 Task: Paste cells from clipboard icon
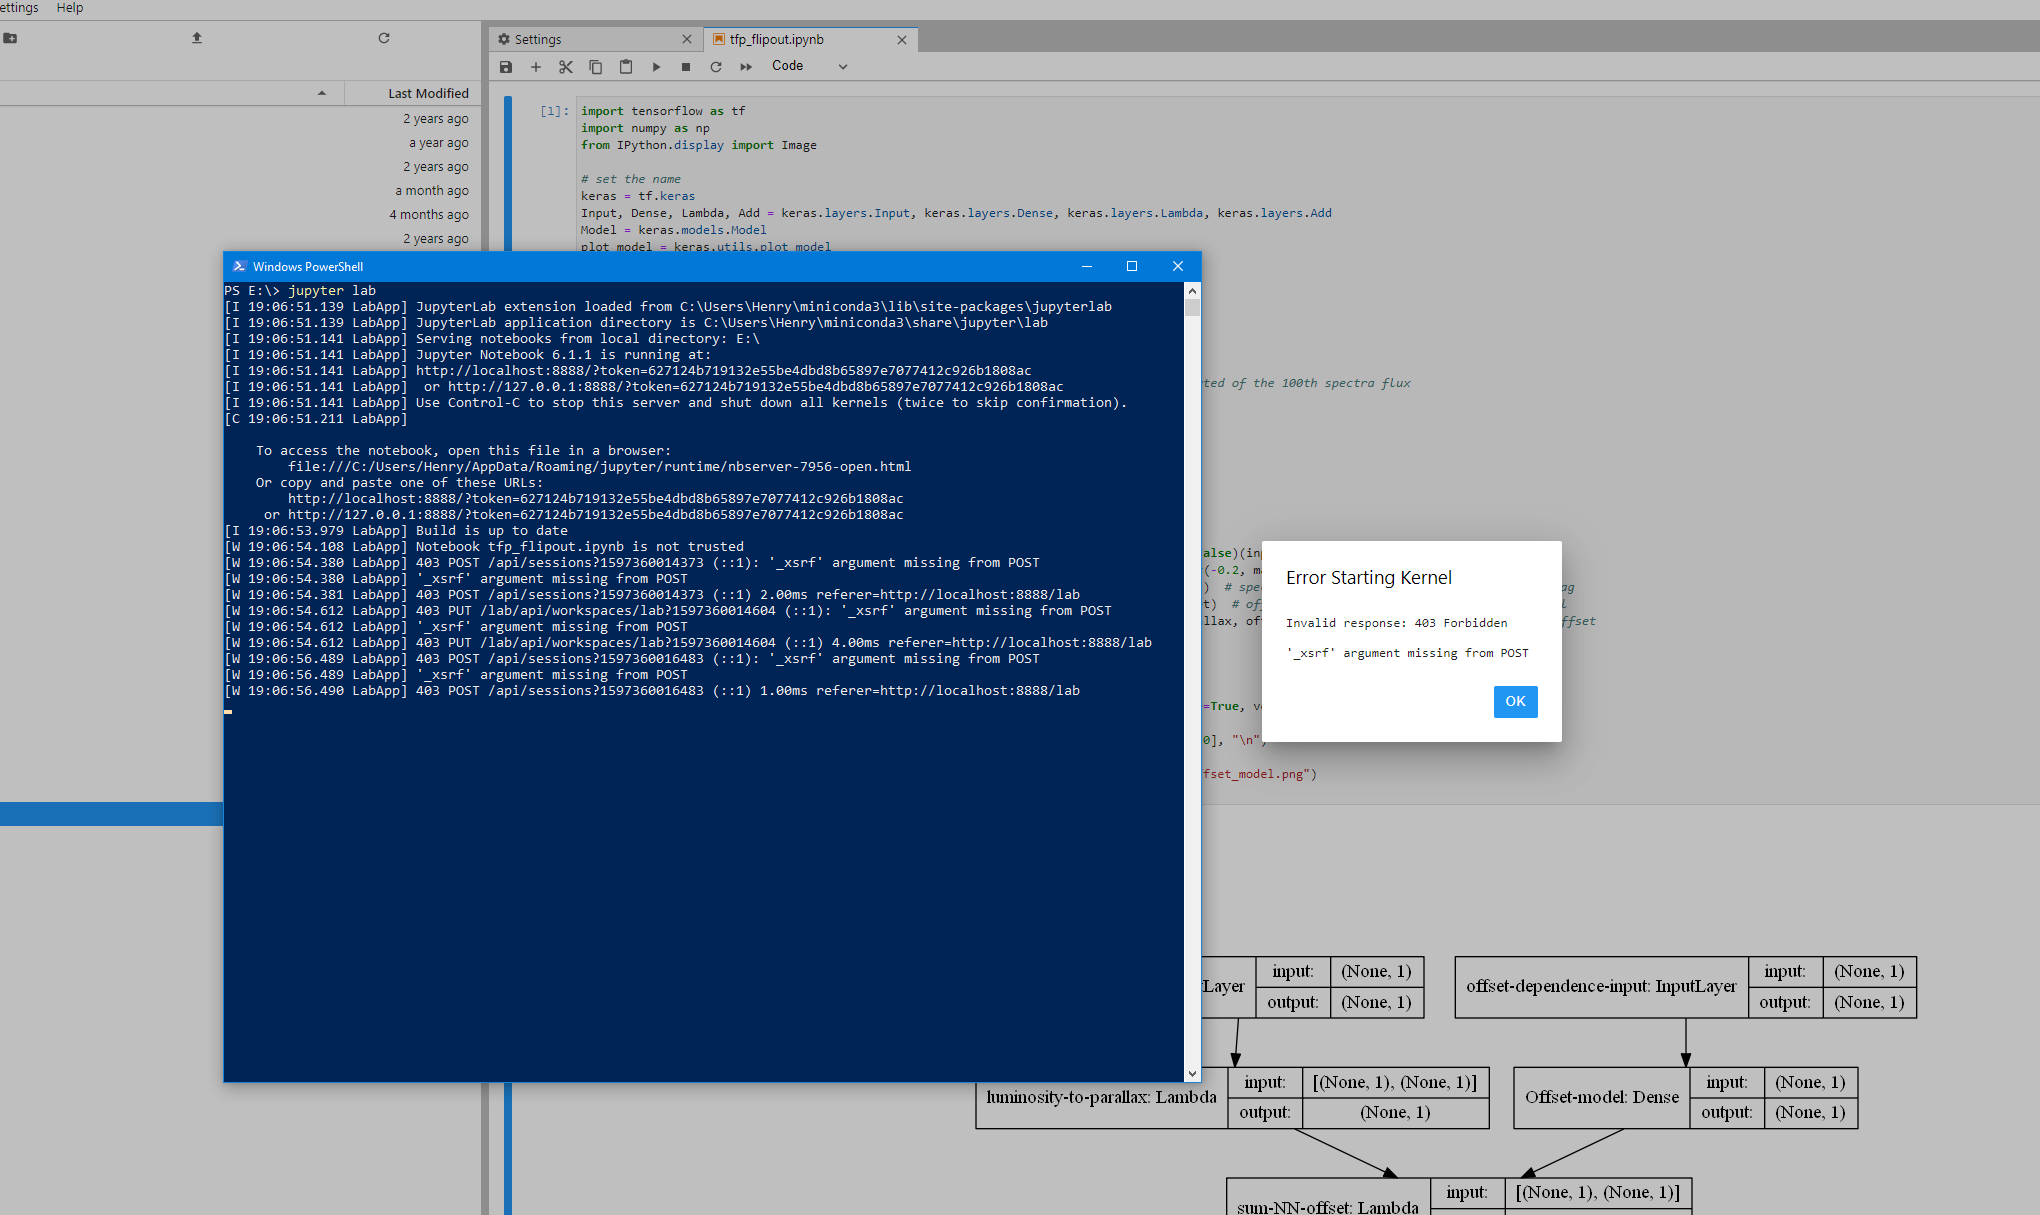click(626, 67)
